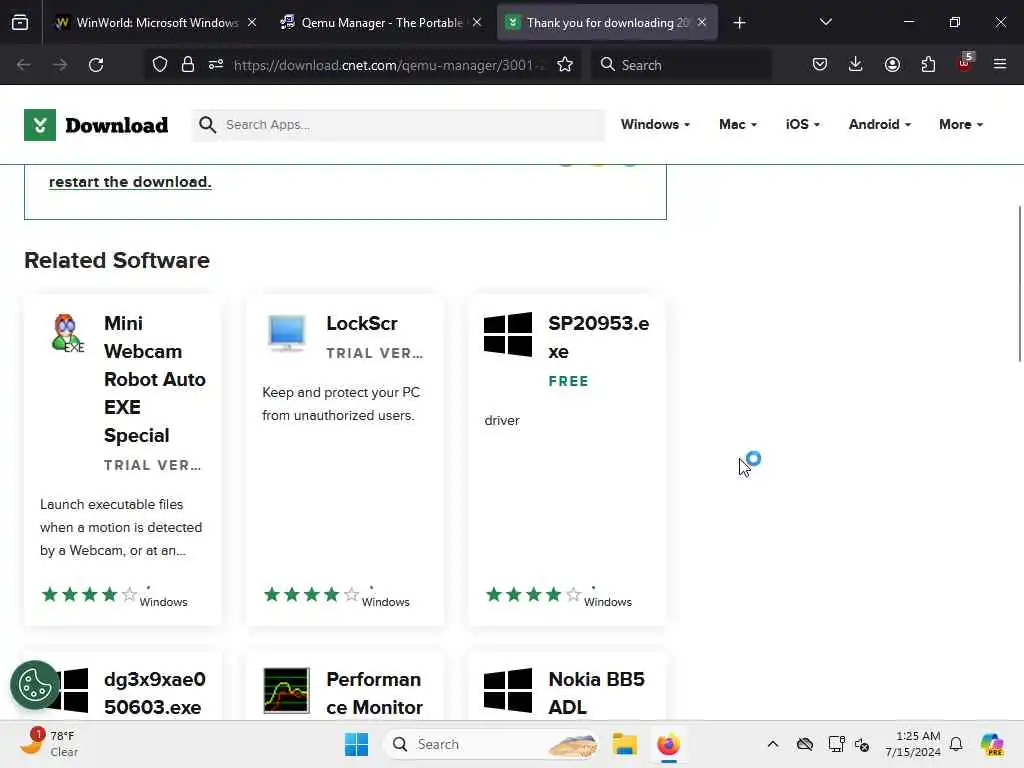Click the CNET Download logo icon

(40, 125)
